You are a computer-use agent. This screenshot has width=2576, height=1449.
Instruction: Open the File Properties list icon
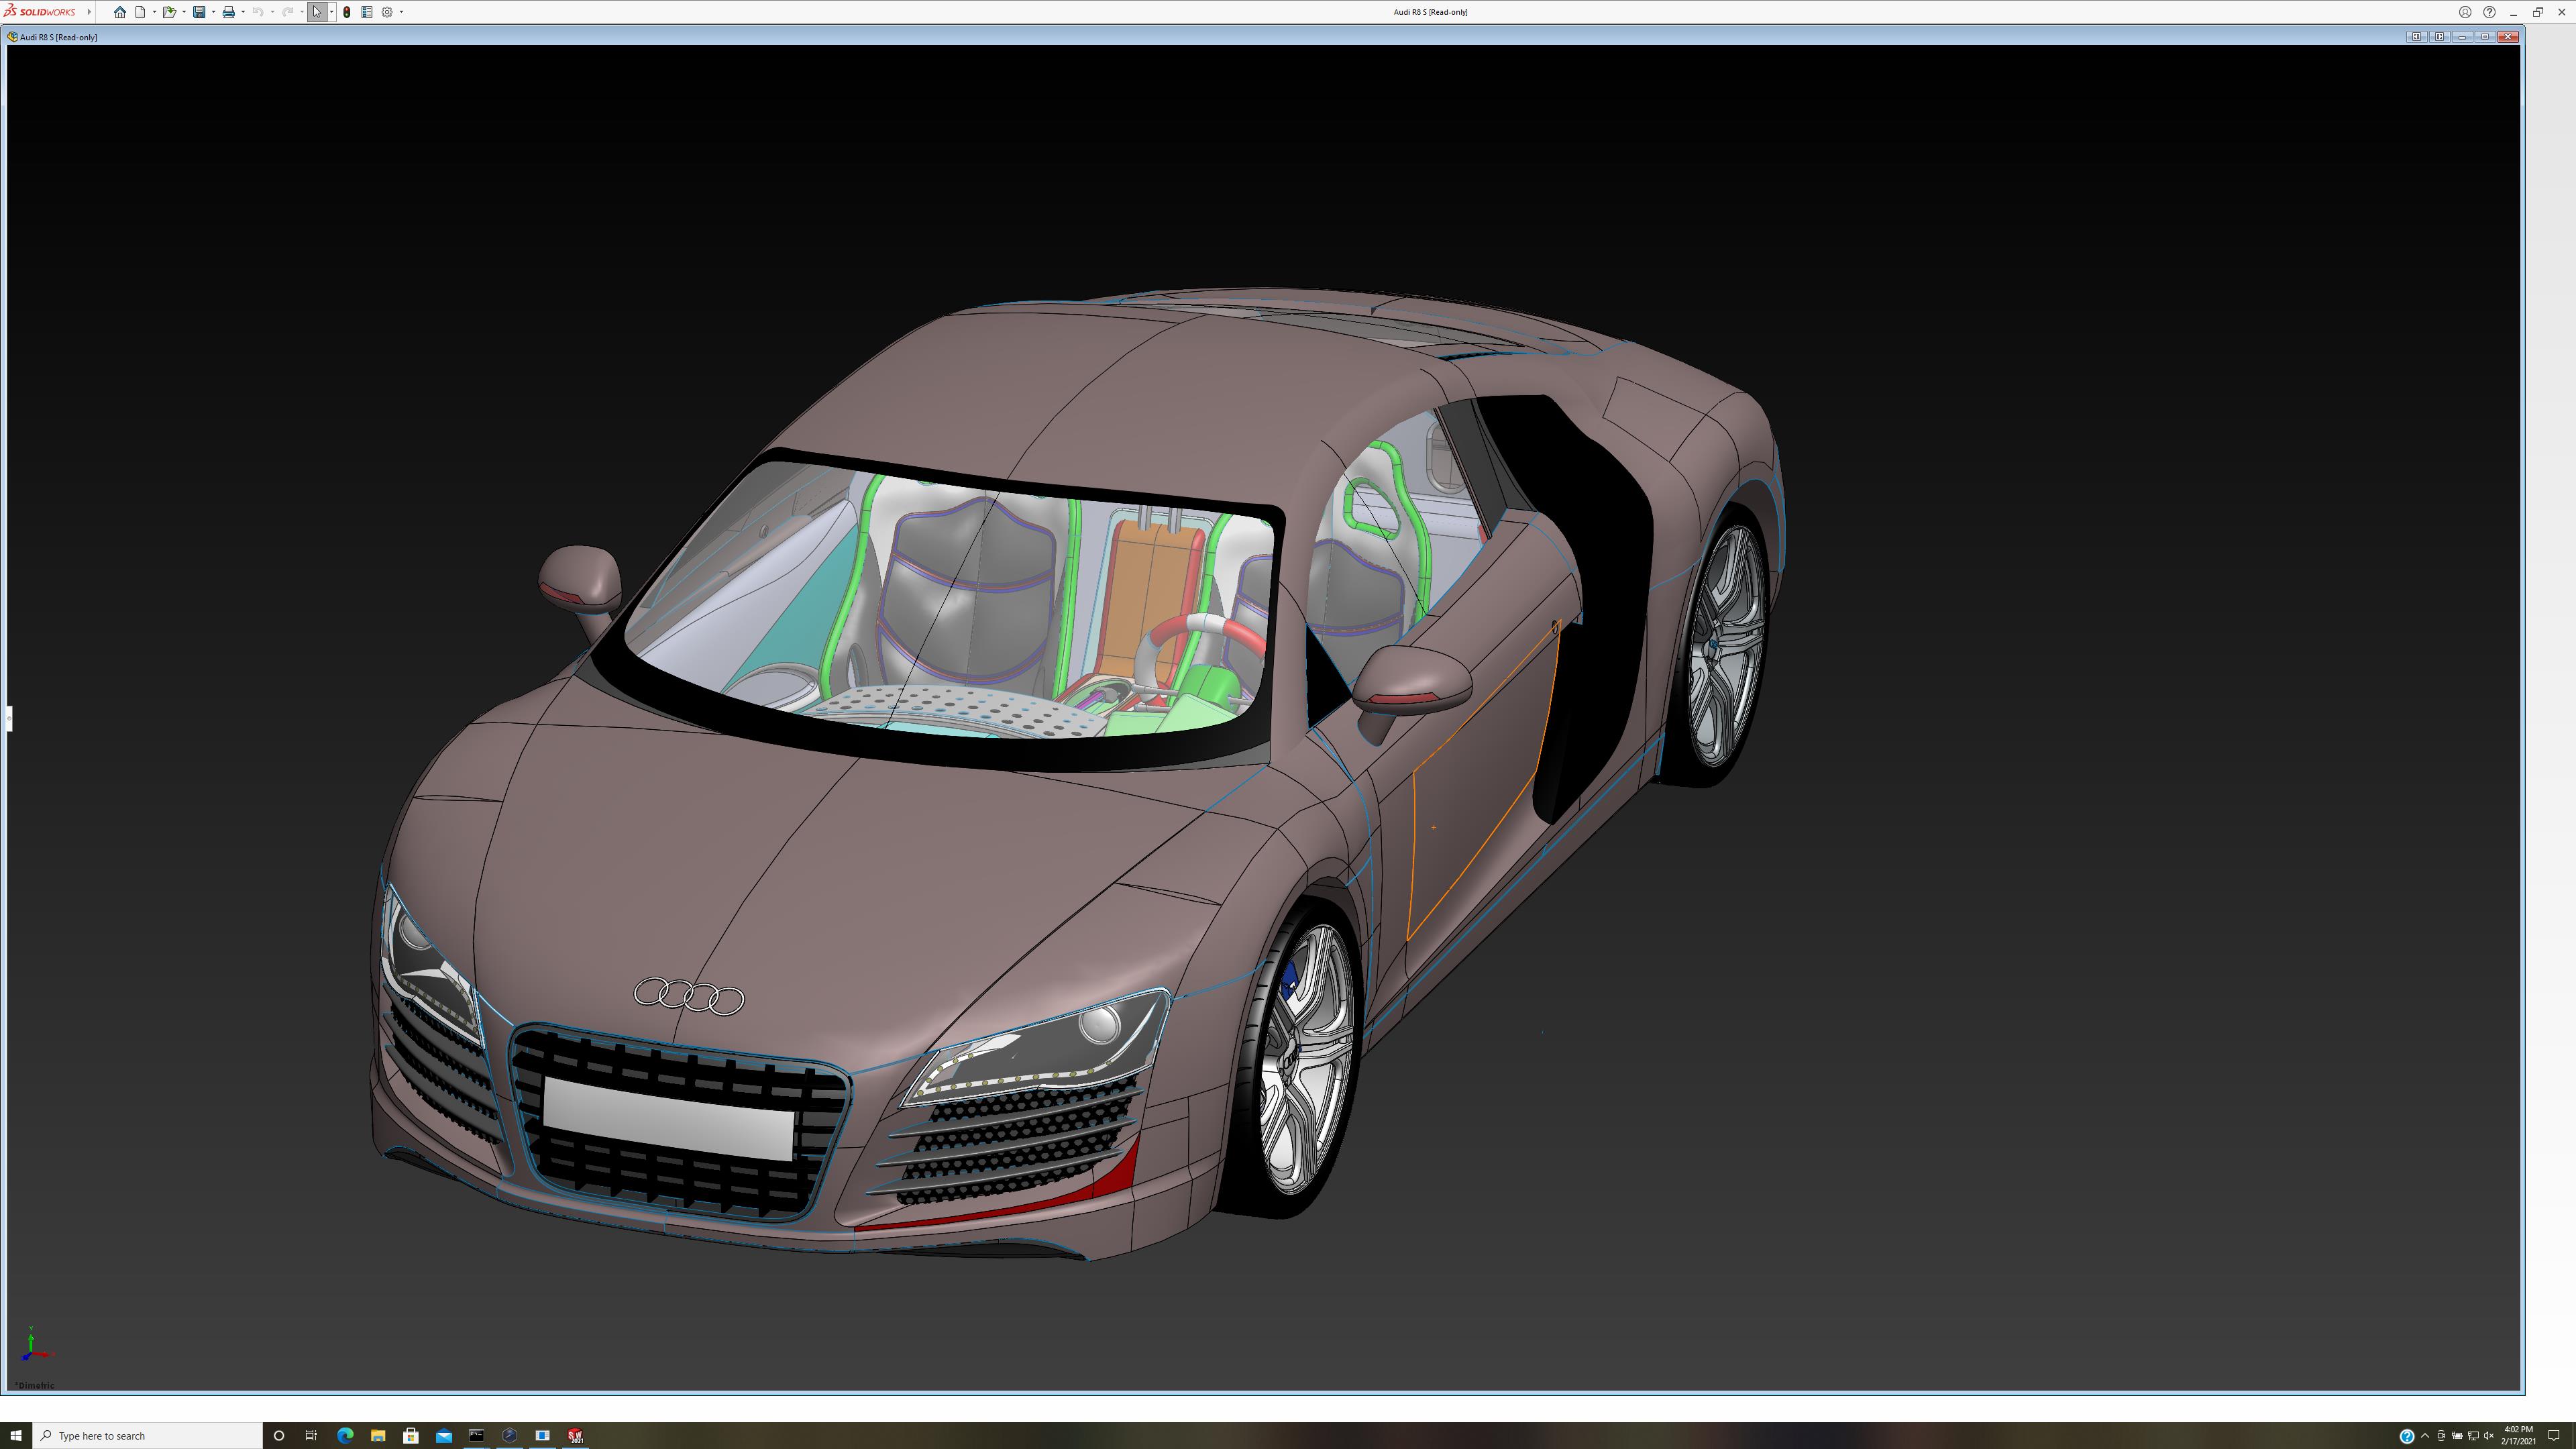point(367,12)
